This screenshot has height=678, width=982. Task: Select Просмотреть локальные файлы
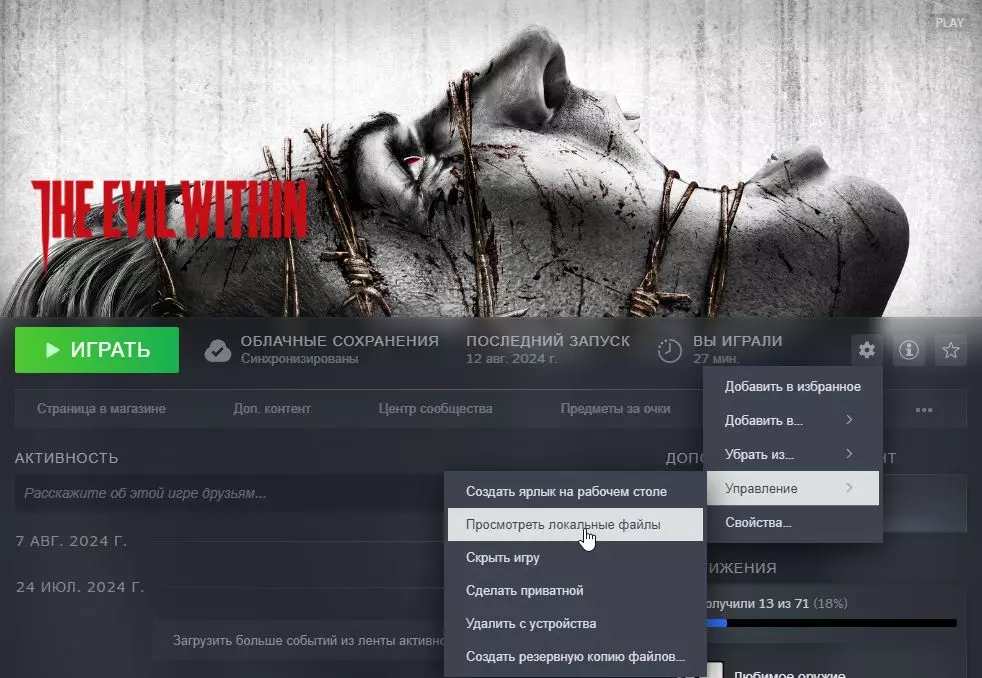575,525
